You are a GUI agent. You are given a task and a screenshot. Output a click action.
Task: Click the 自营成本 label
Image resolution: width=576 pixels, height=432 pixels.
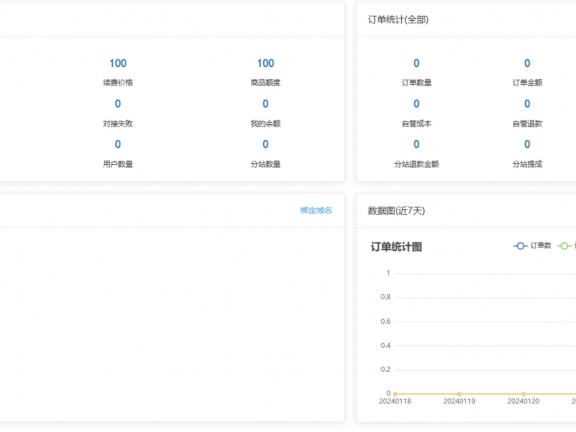[417, 123]
